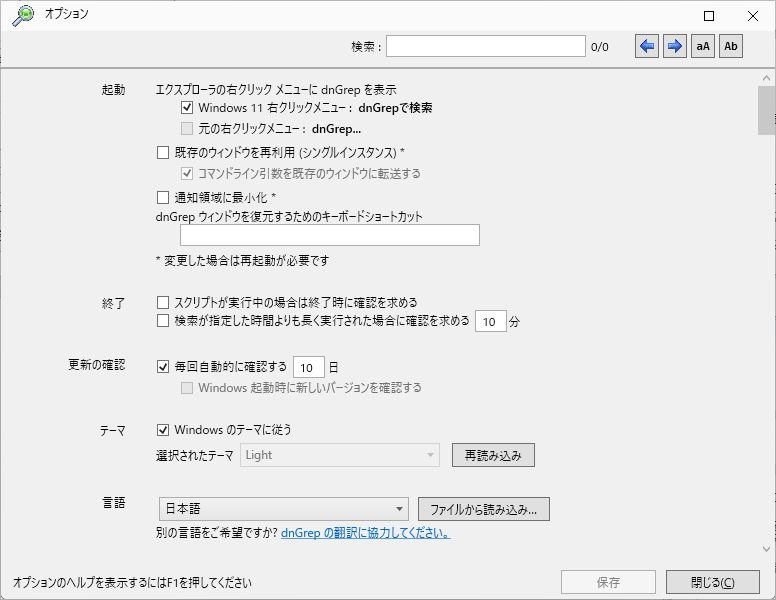Click the 検索 text field
Image resolution: width=776 pixels, height=600 pixels.
pyautogui.click(x=486, y=47)
